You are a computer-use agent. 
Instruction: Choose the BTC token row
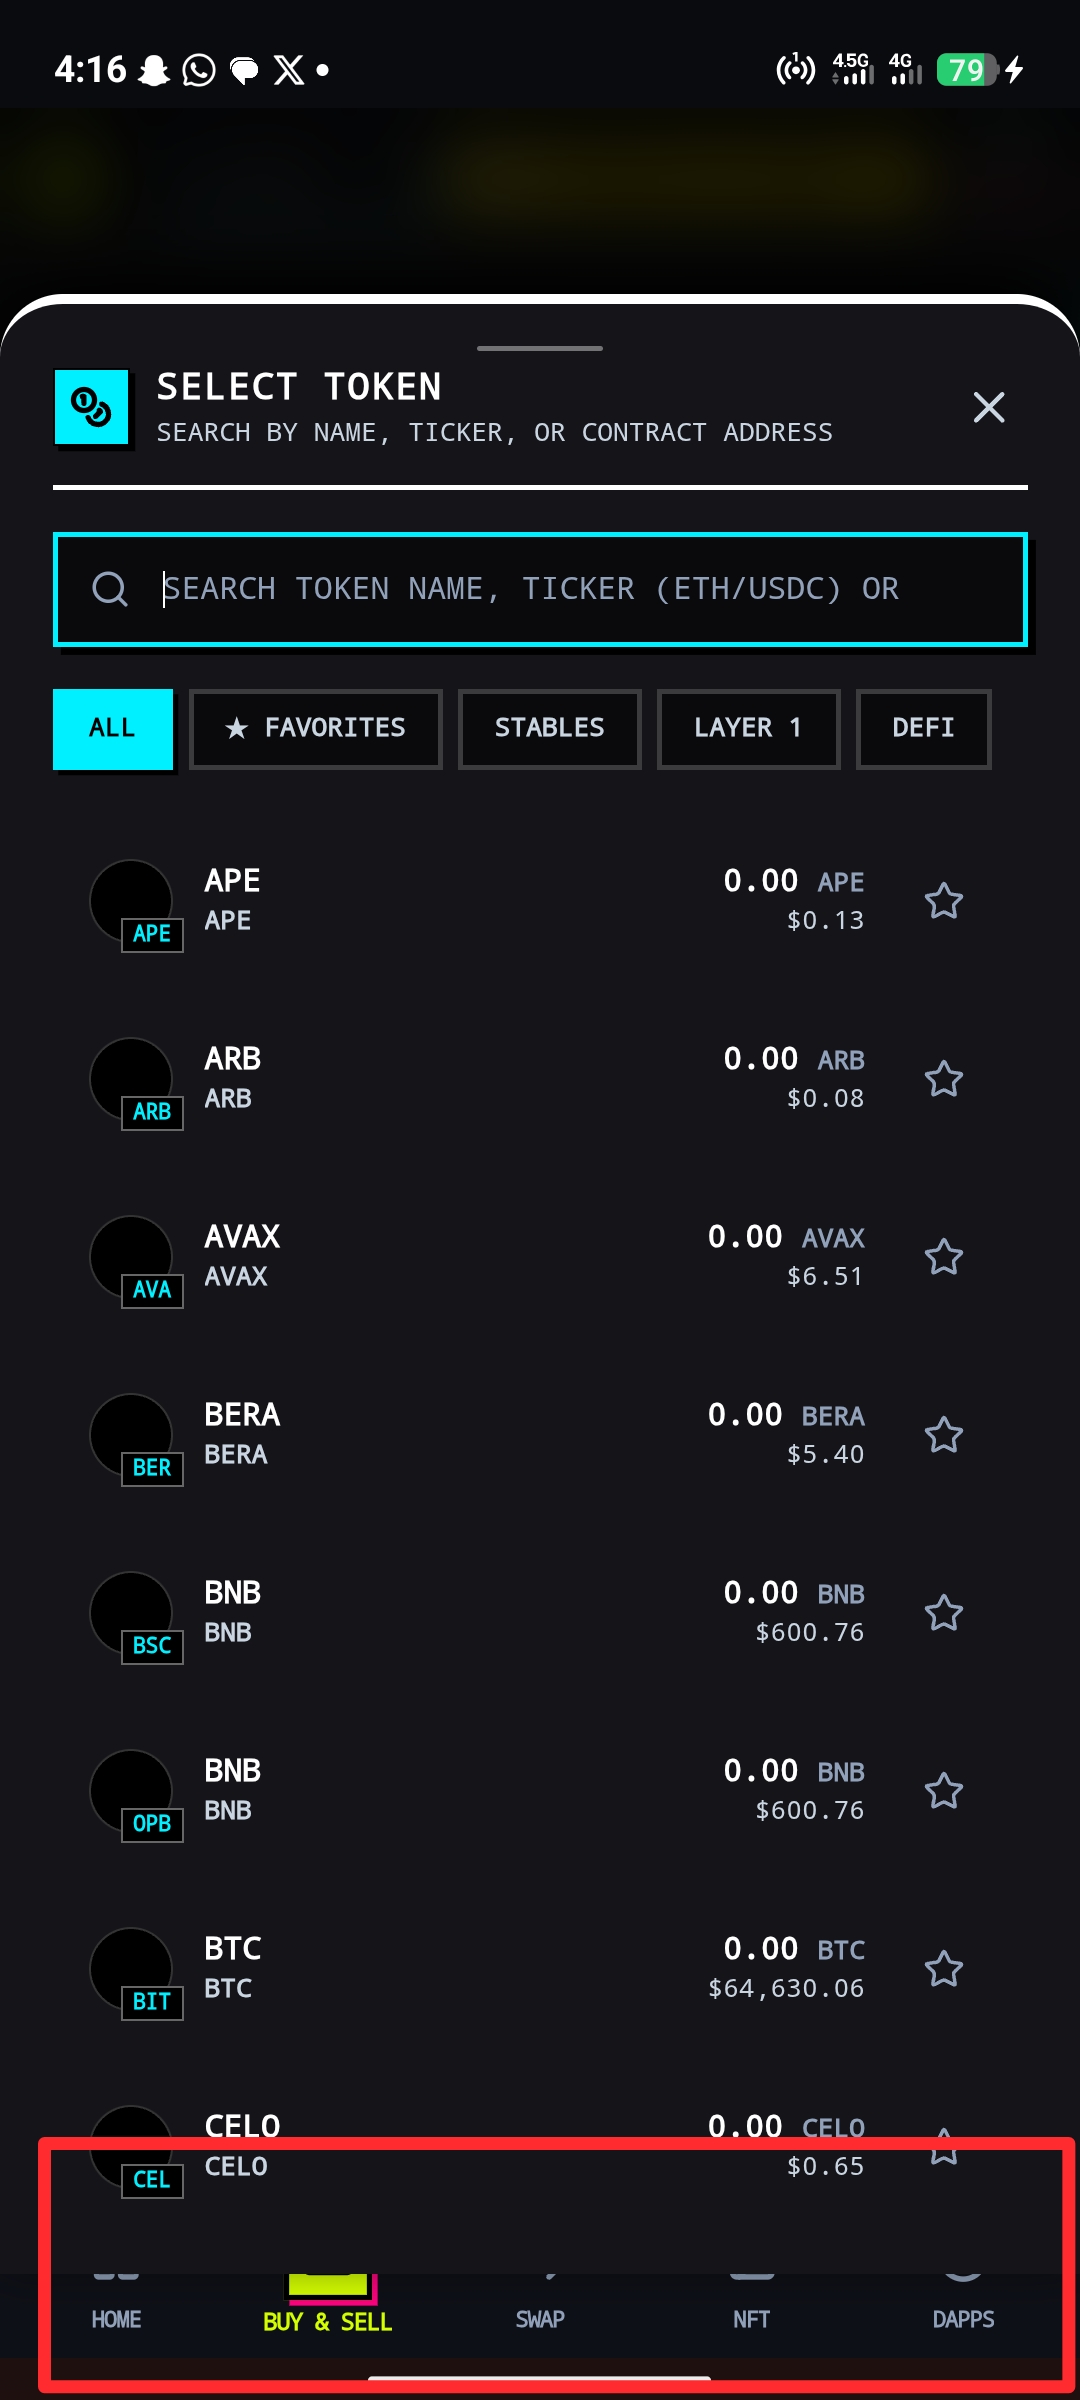coord(540,1969)
